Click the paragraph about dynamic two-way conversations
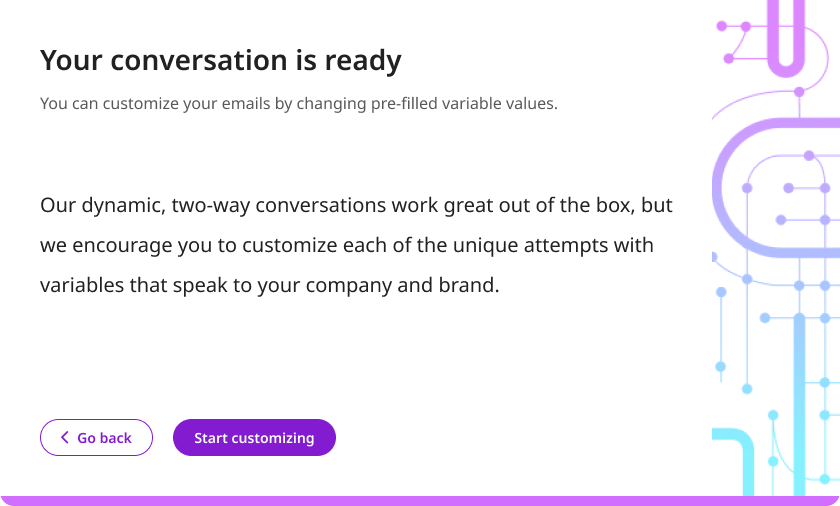This screenshot has width=840, height=506. tap(356, 245)
